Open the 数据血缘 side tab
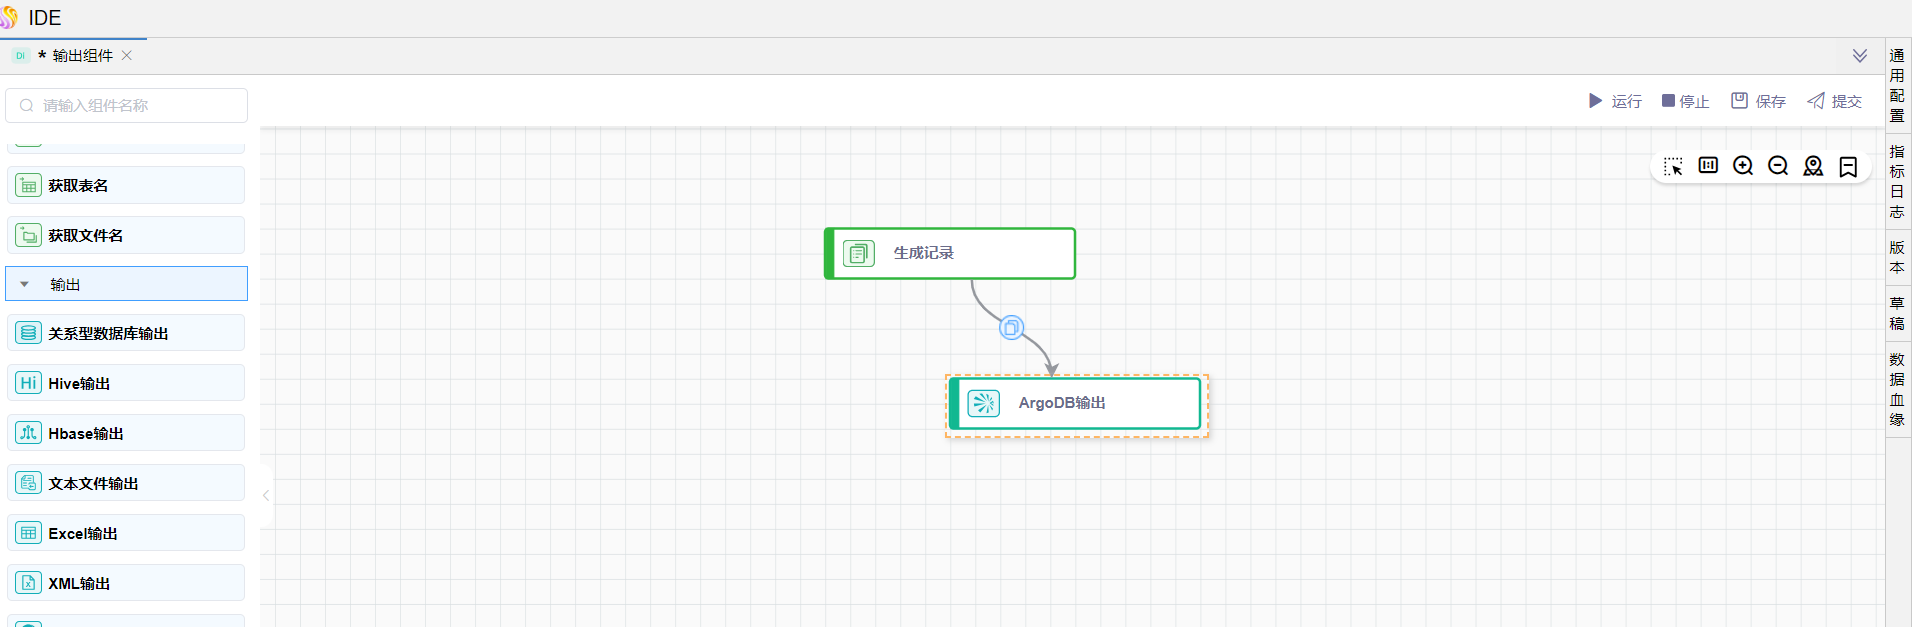 click(1897, 389)
